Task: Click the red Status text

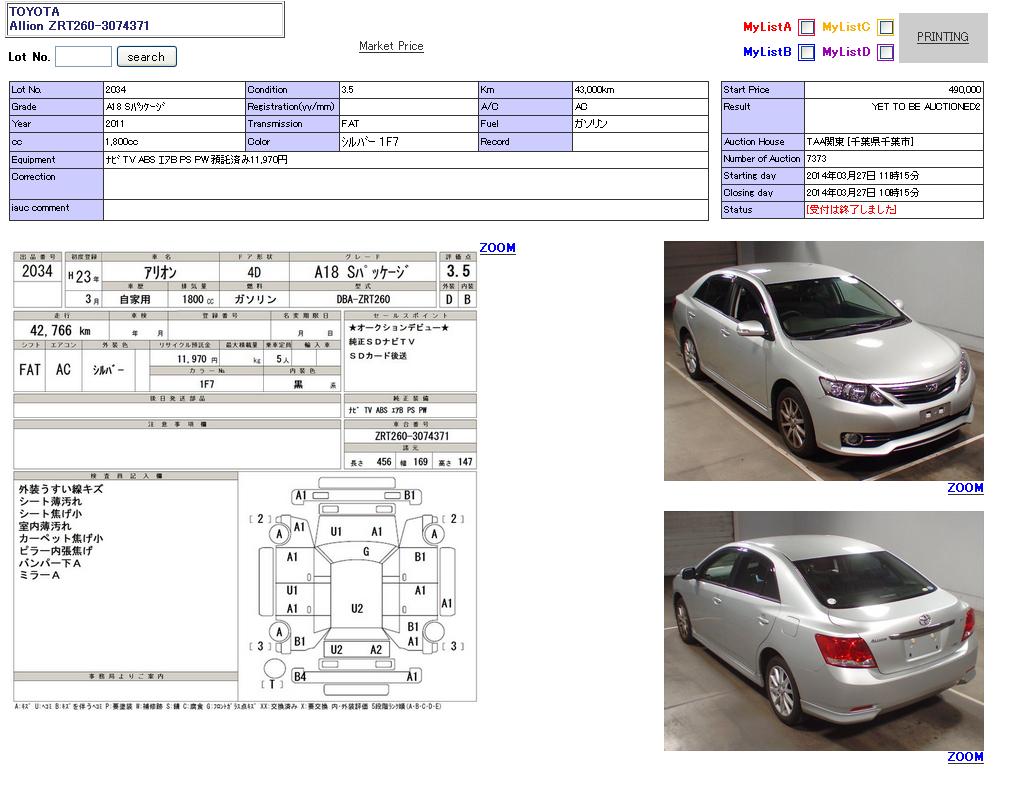Action: (x=851, y=210)
